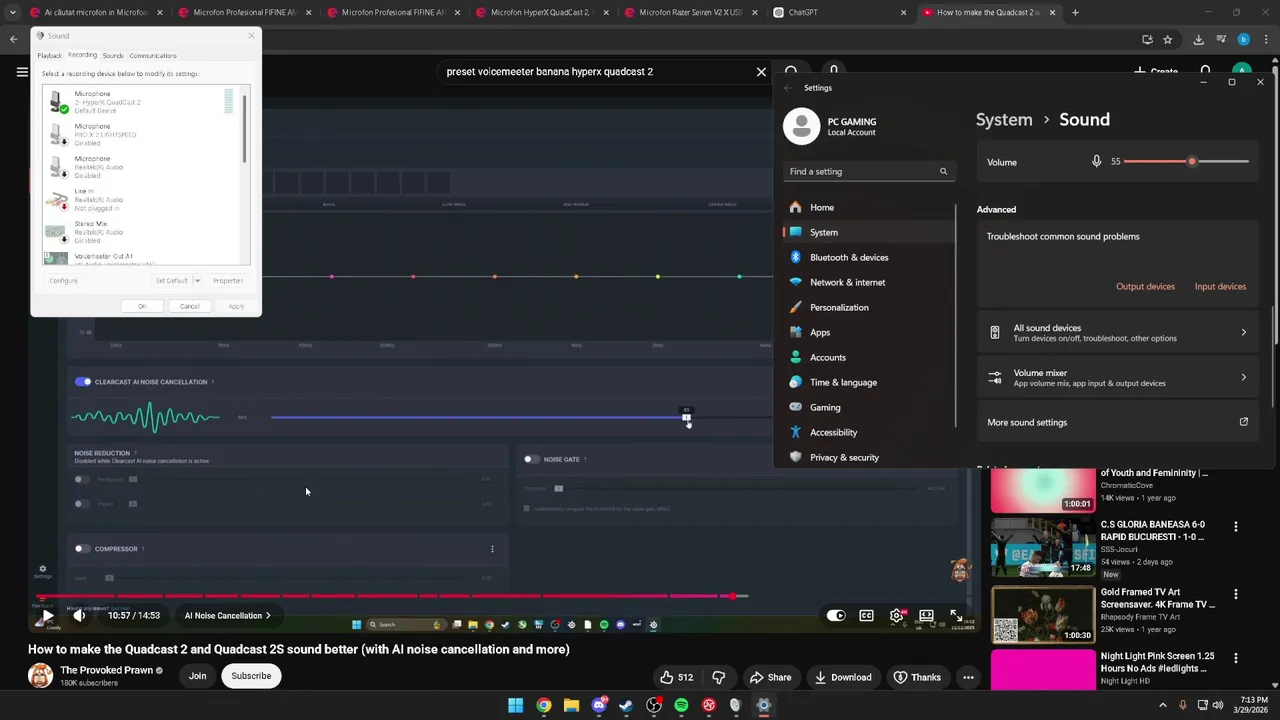The image size is (1280, 720).
Task: Click System in the Settings breadcrumb
Action: pos(1004,119)
